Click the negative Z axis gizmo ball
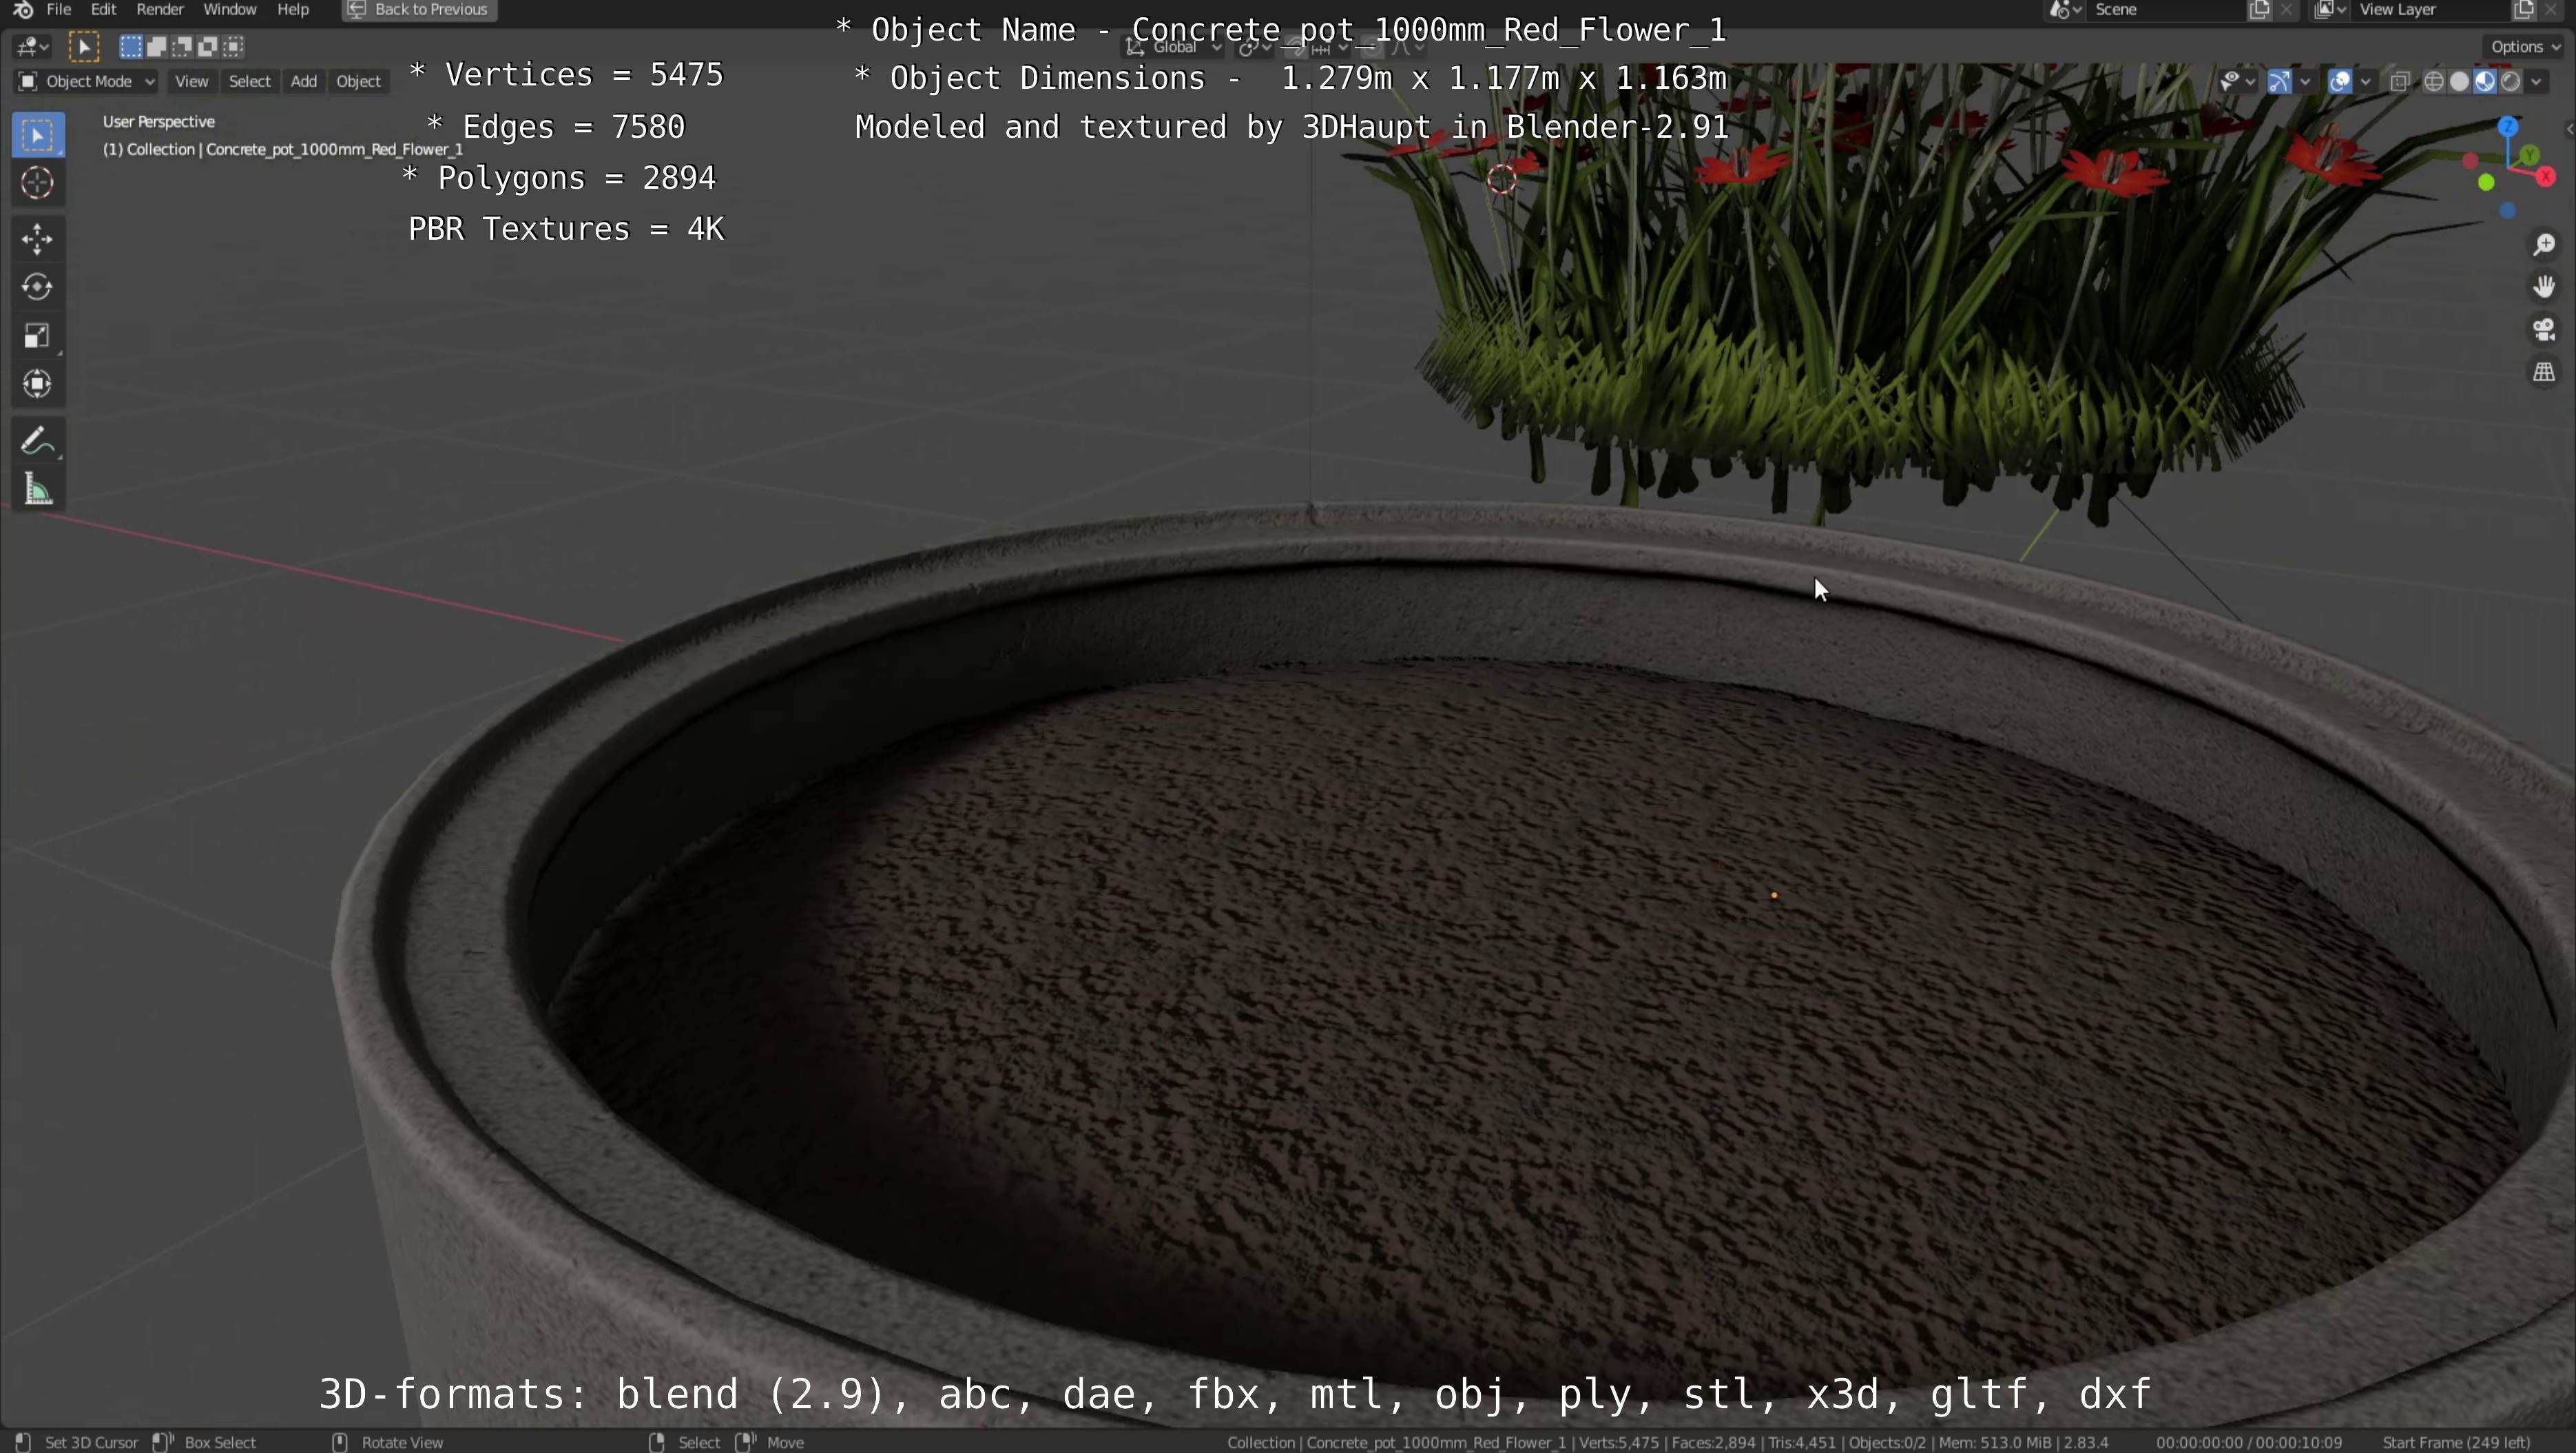 click(2508, 211)
